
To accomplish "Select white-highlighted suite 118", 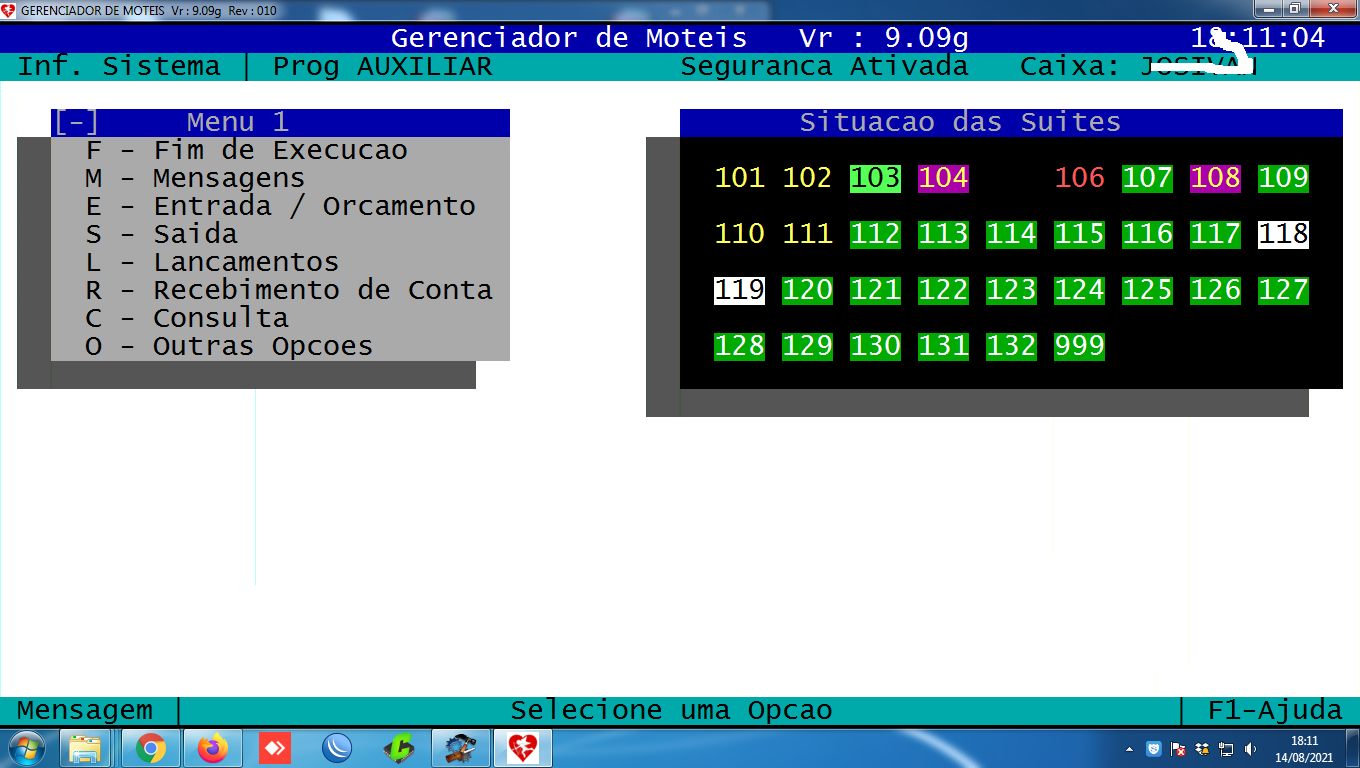I will pos(1283,234).
